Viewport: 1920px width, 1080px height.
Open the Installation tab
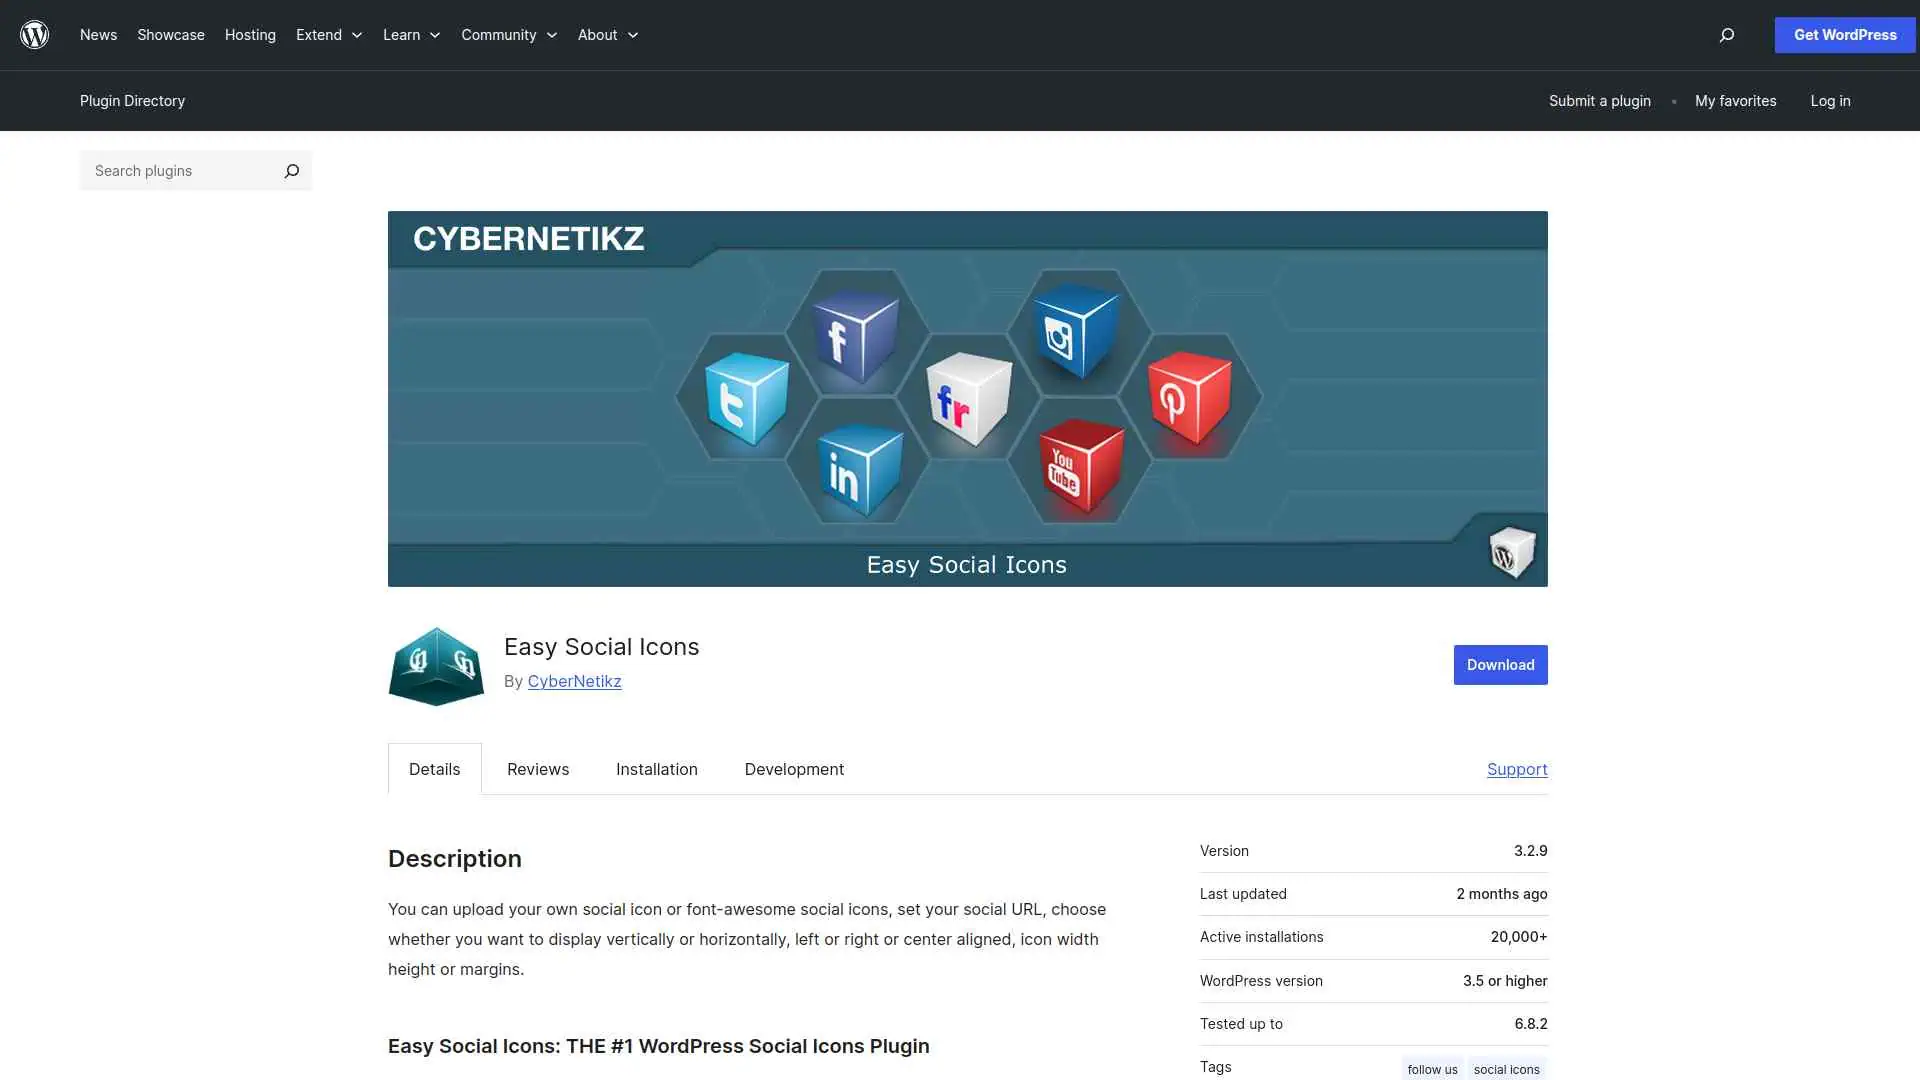coord(656,769)
